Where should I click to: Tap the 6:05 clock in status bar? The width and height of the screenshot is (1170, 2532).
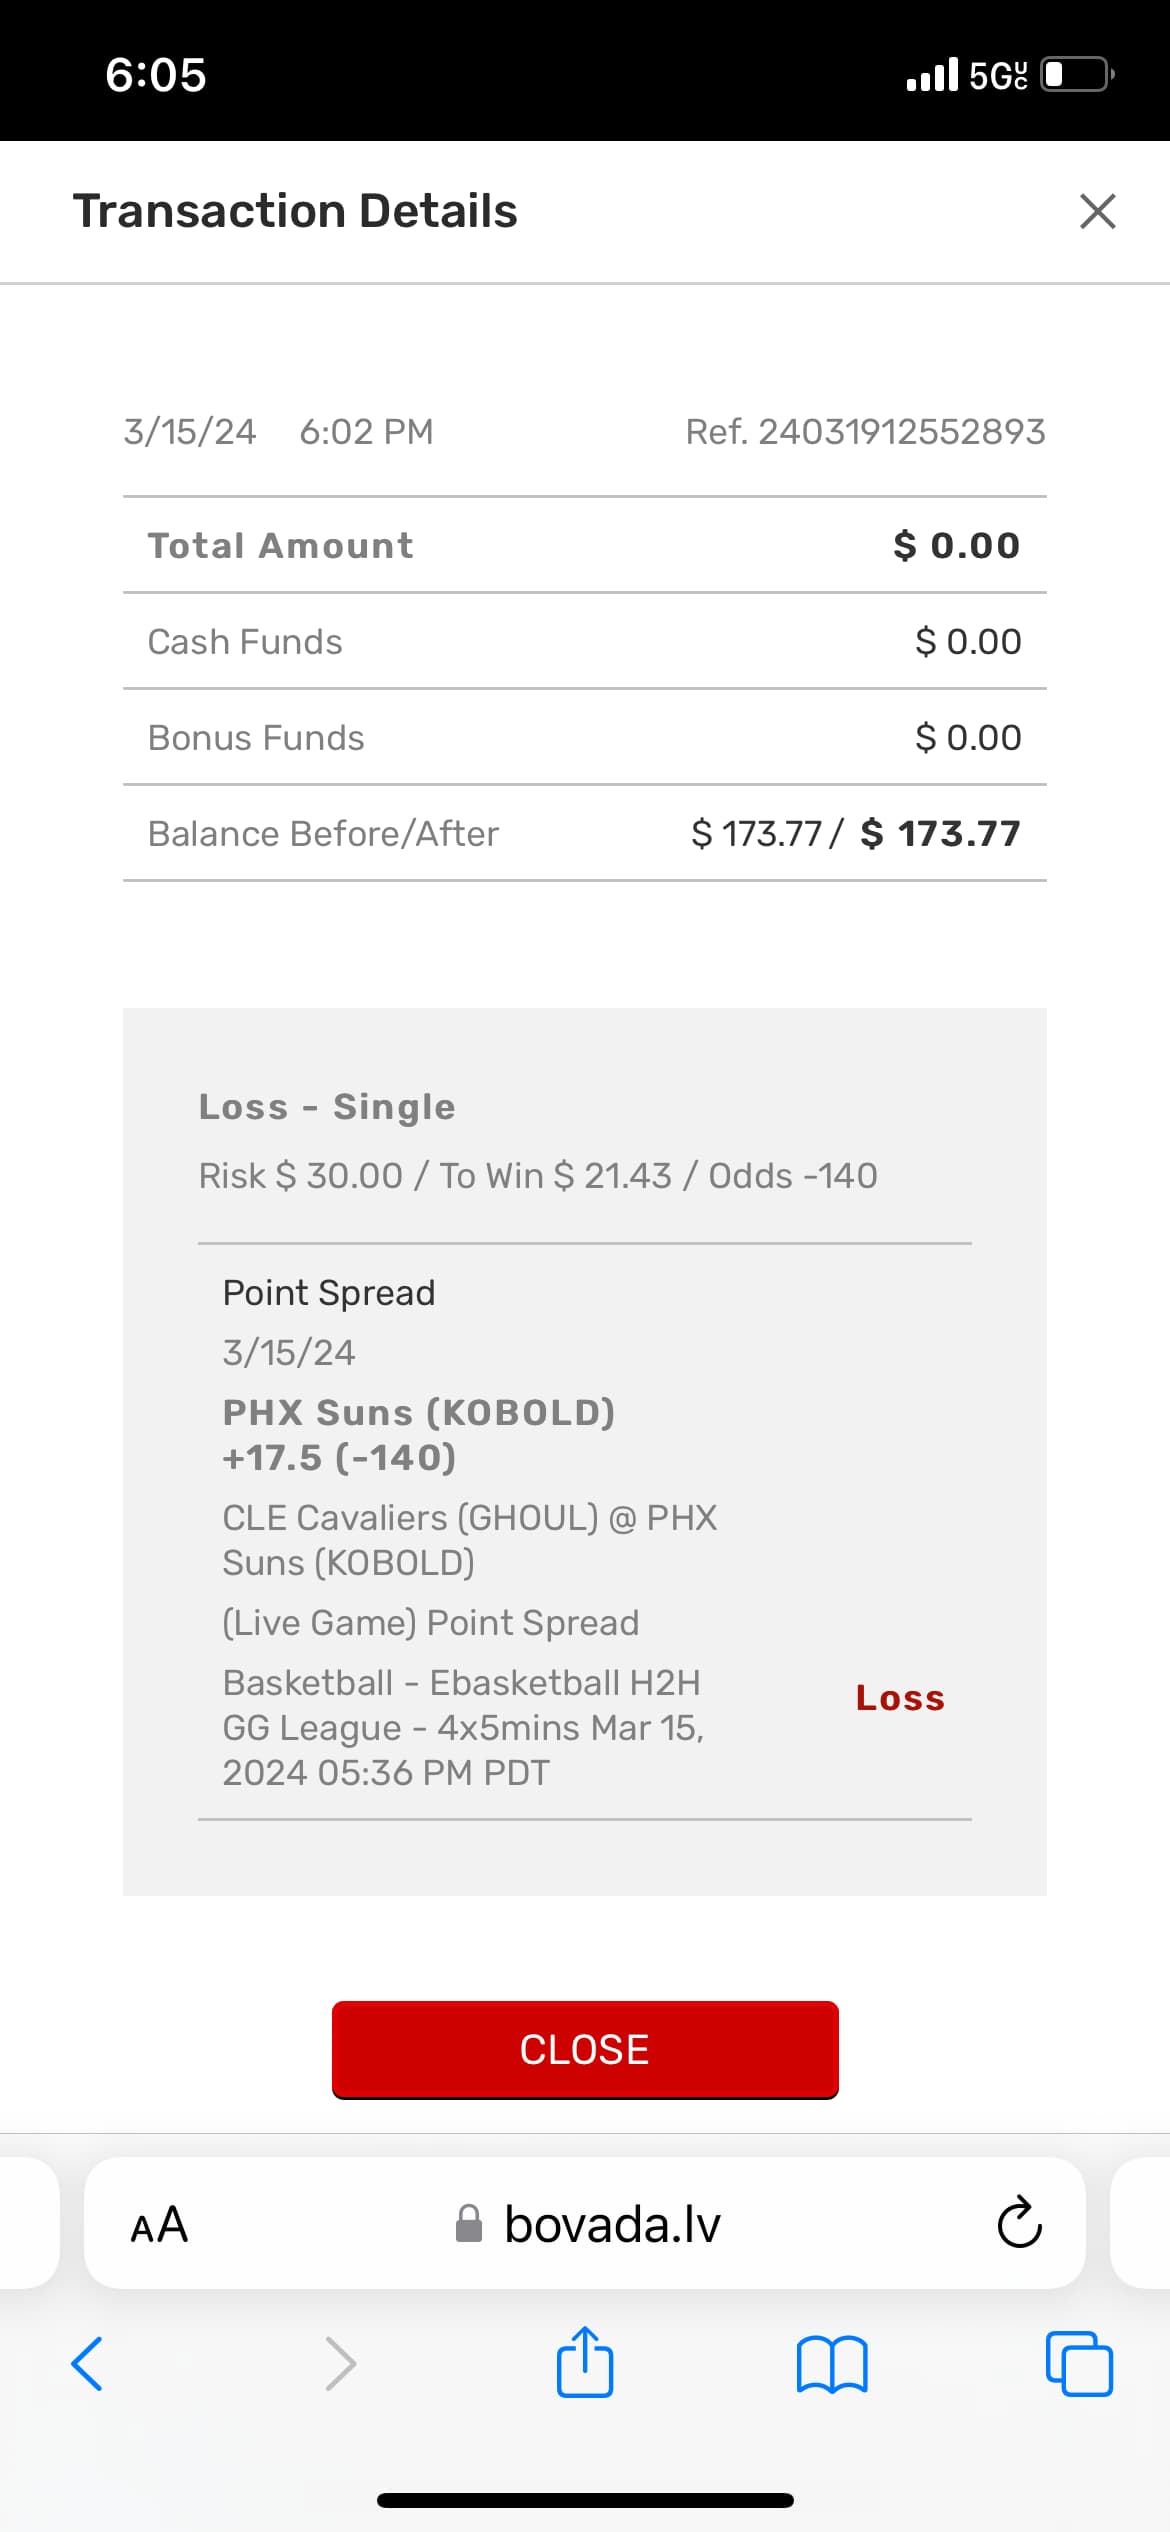point(156,75)
